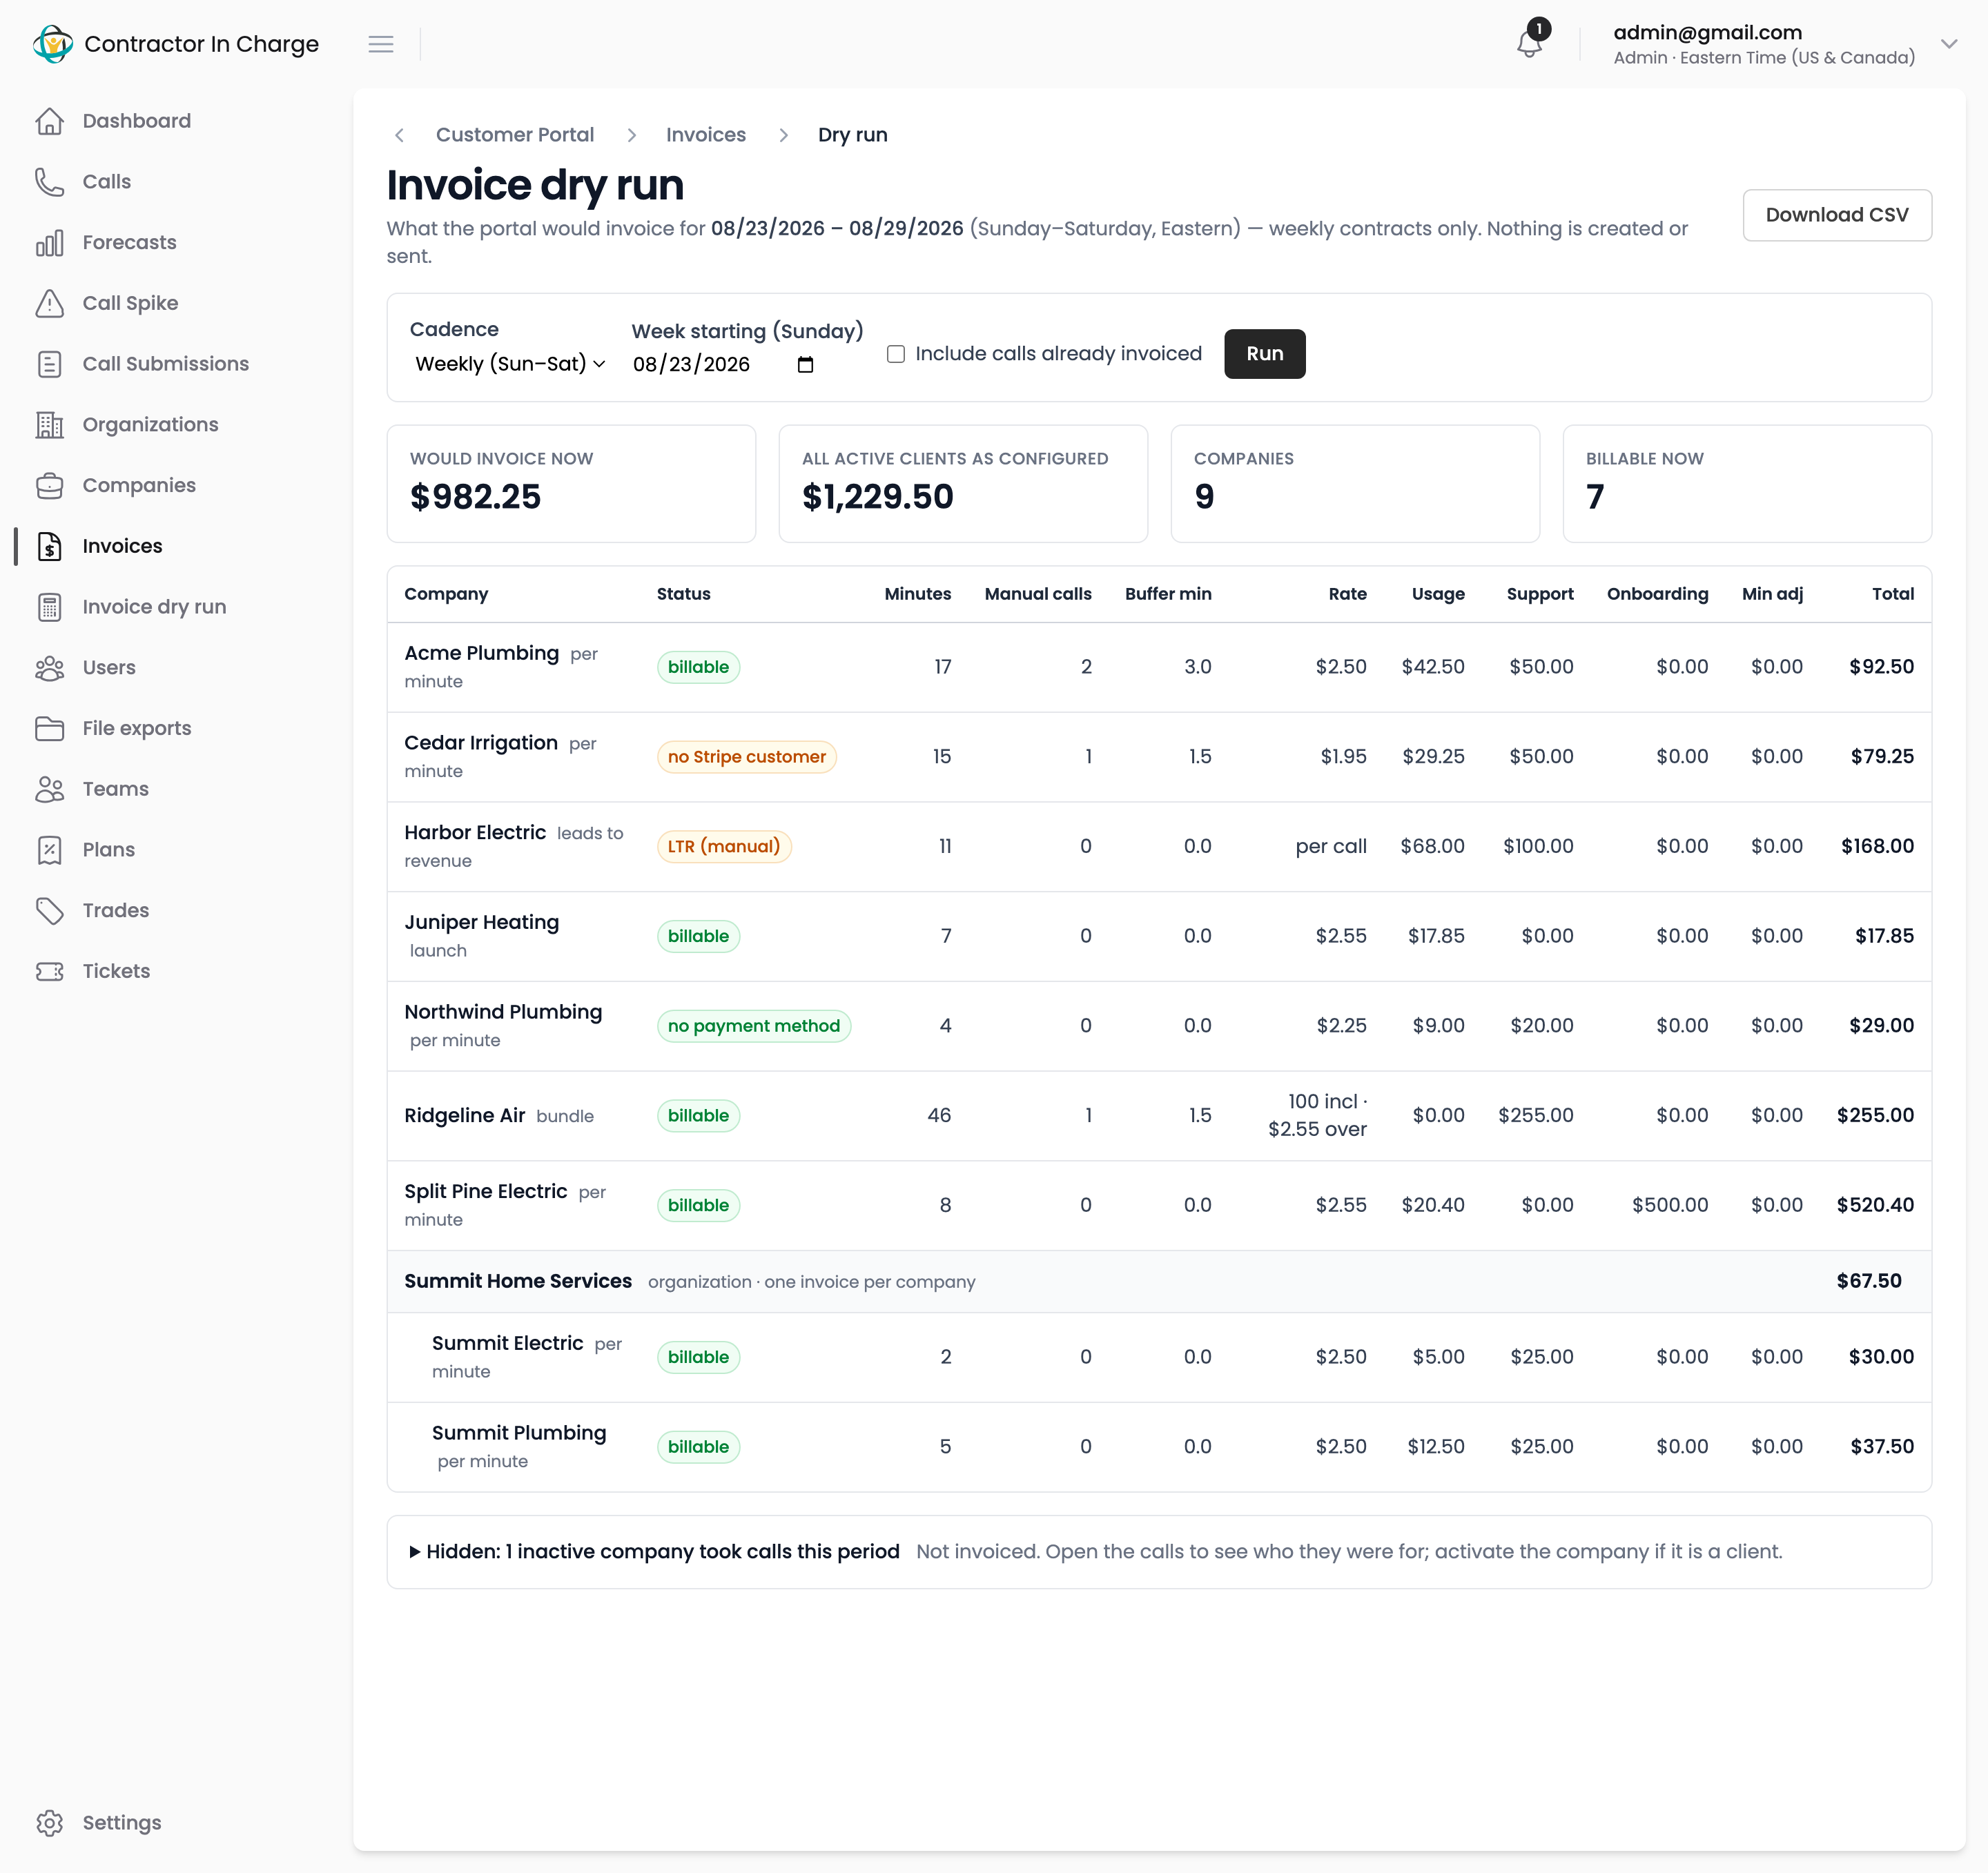Image resolution: width=1988 pixels, height=1873 pixels.
Task: Open the Companies briefcase icon
Action: click(49, 486)
